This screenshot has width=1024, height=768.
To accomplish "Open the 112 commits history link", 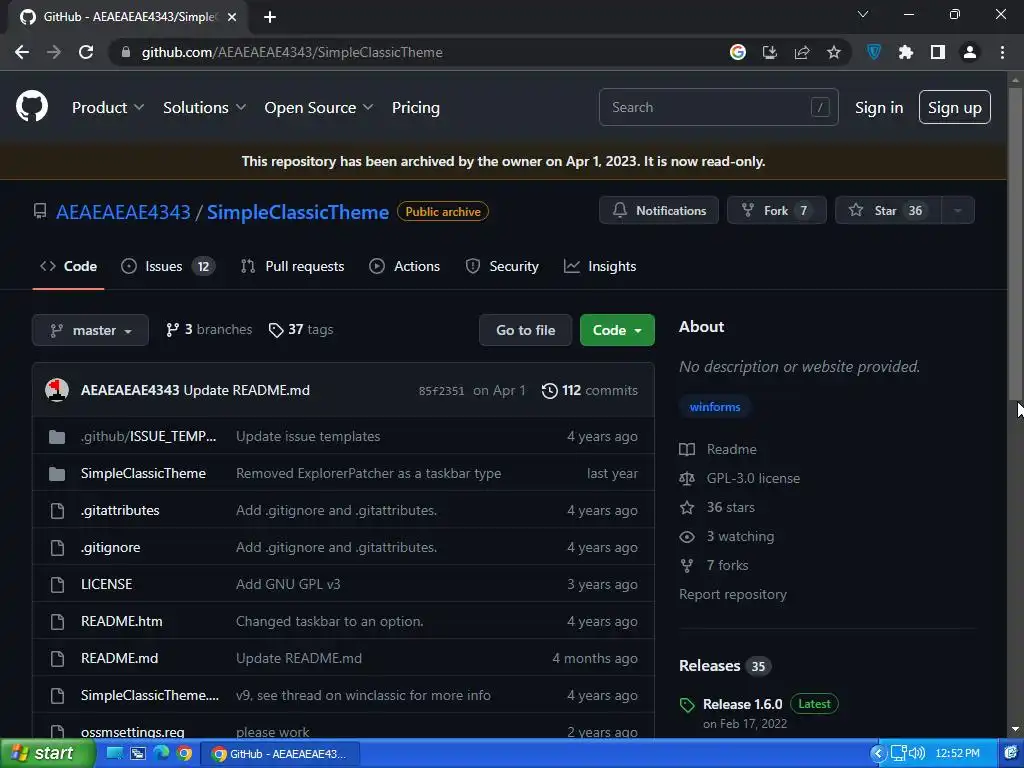I will point(590,391).
